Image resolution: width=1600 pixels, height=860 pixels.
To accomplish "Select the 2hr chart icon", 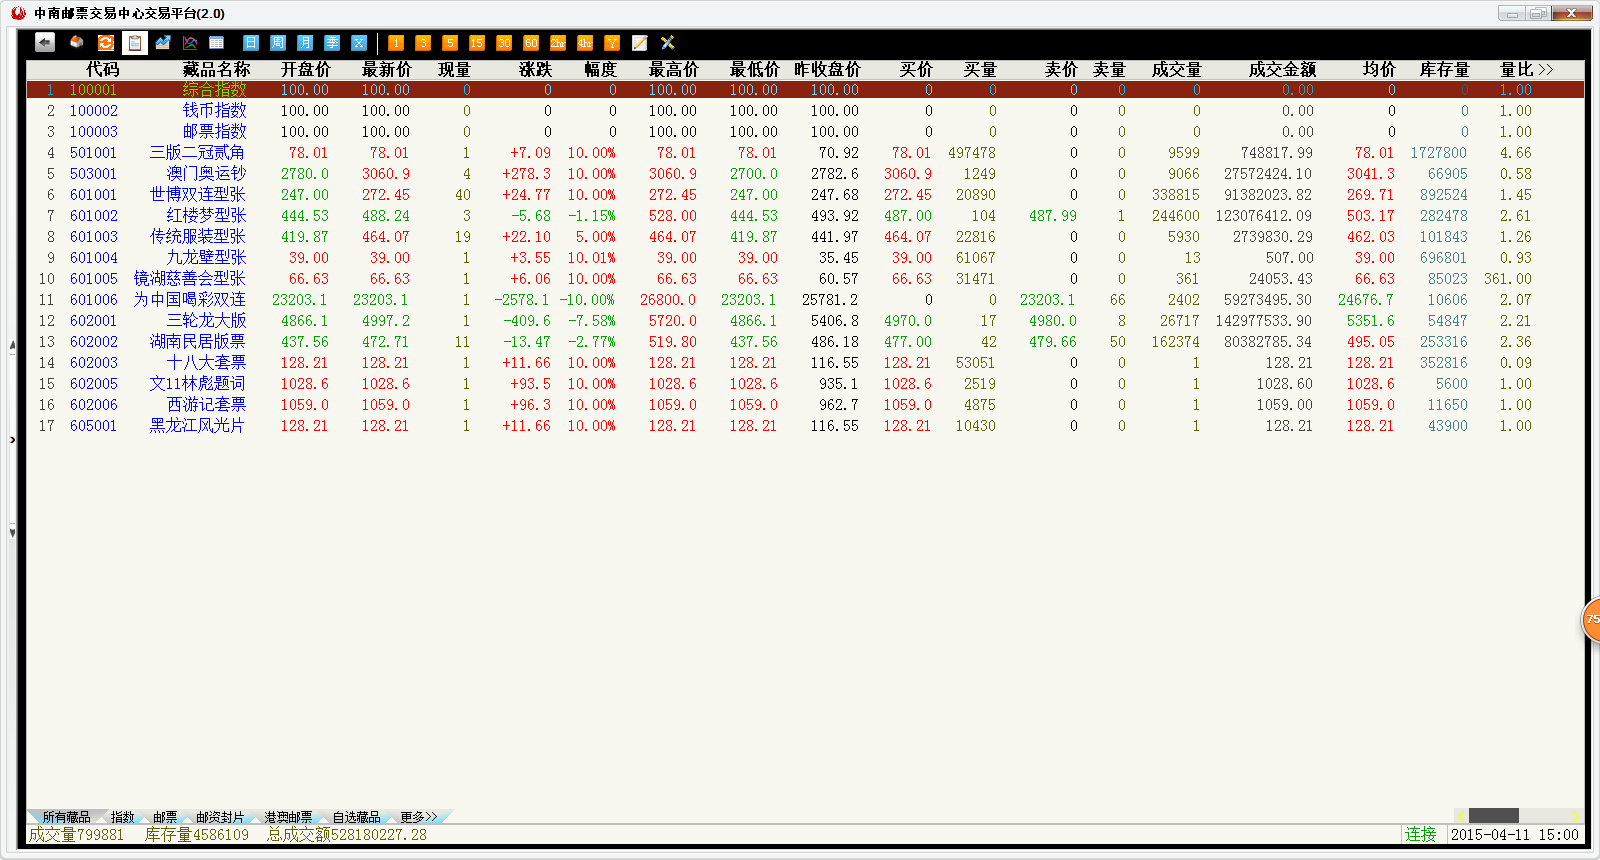I will point(558,43).
